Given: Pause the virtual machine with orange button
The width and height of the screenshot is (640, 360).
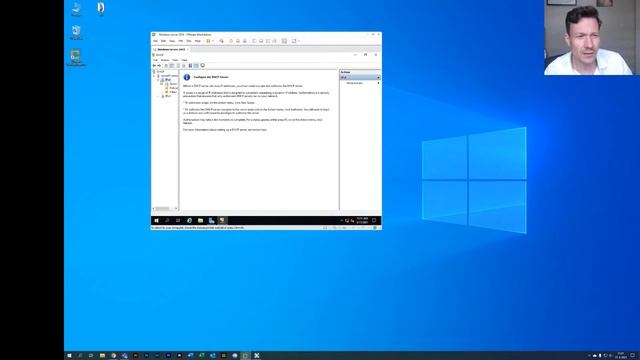Looking at the screenshot, I should click(x=208, y=41).
